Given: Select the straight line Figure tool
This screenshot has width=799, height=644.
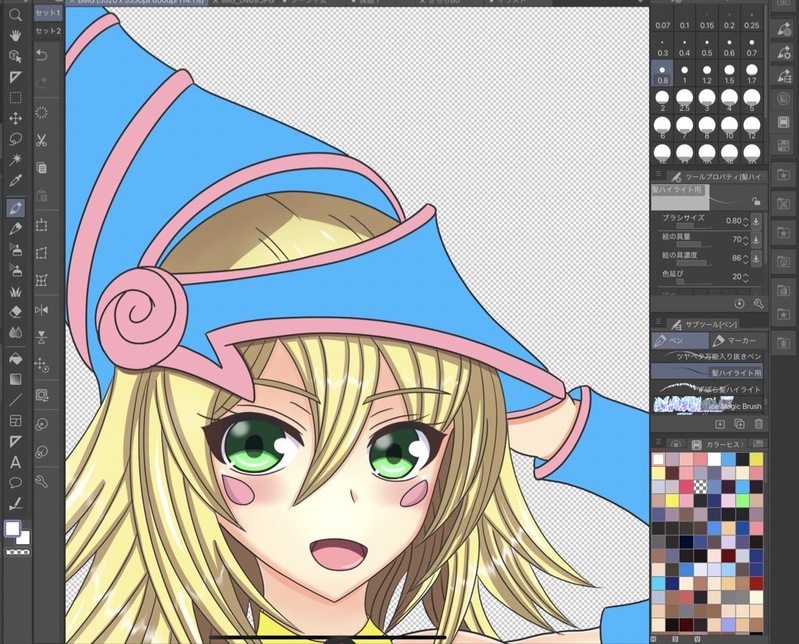Looking at the screenshot, I should (x=15, y=400).
